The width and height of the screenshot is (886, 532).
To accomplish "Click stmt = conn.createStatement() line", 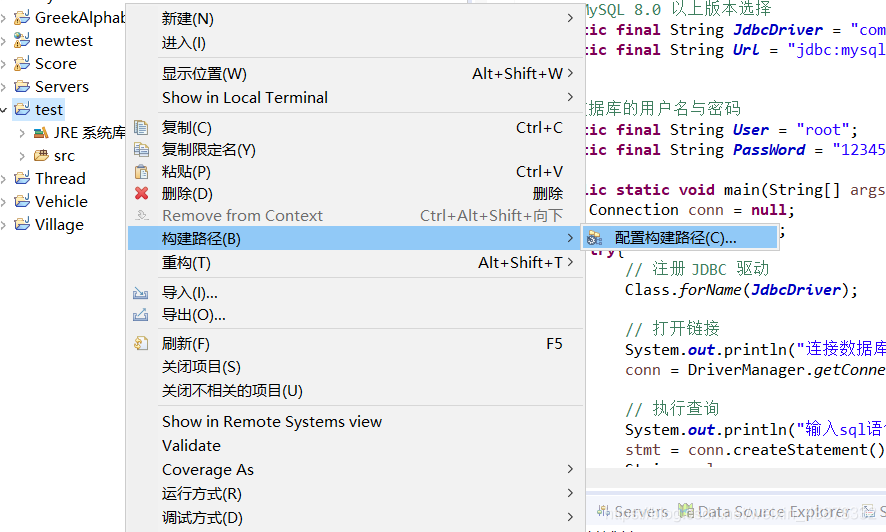I will (x=755, y=450).
